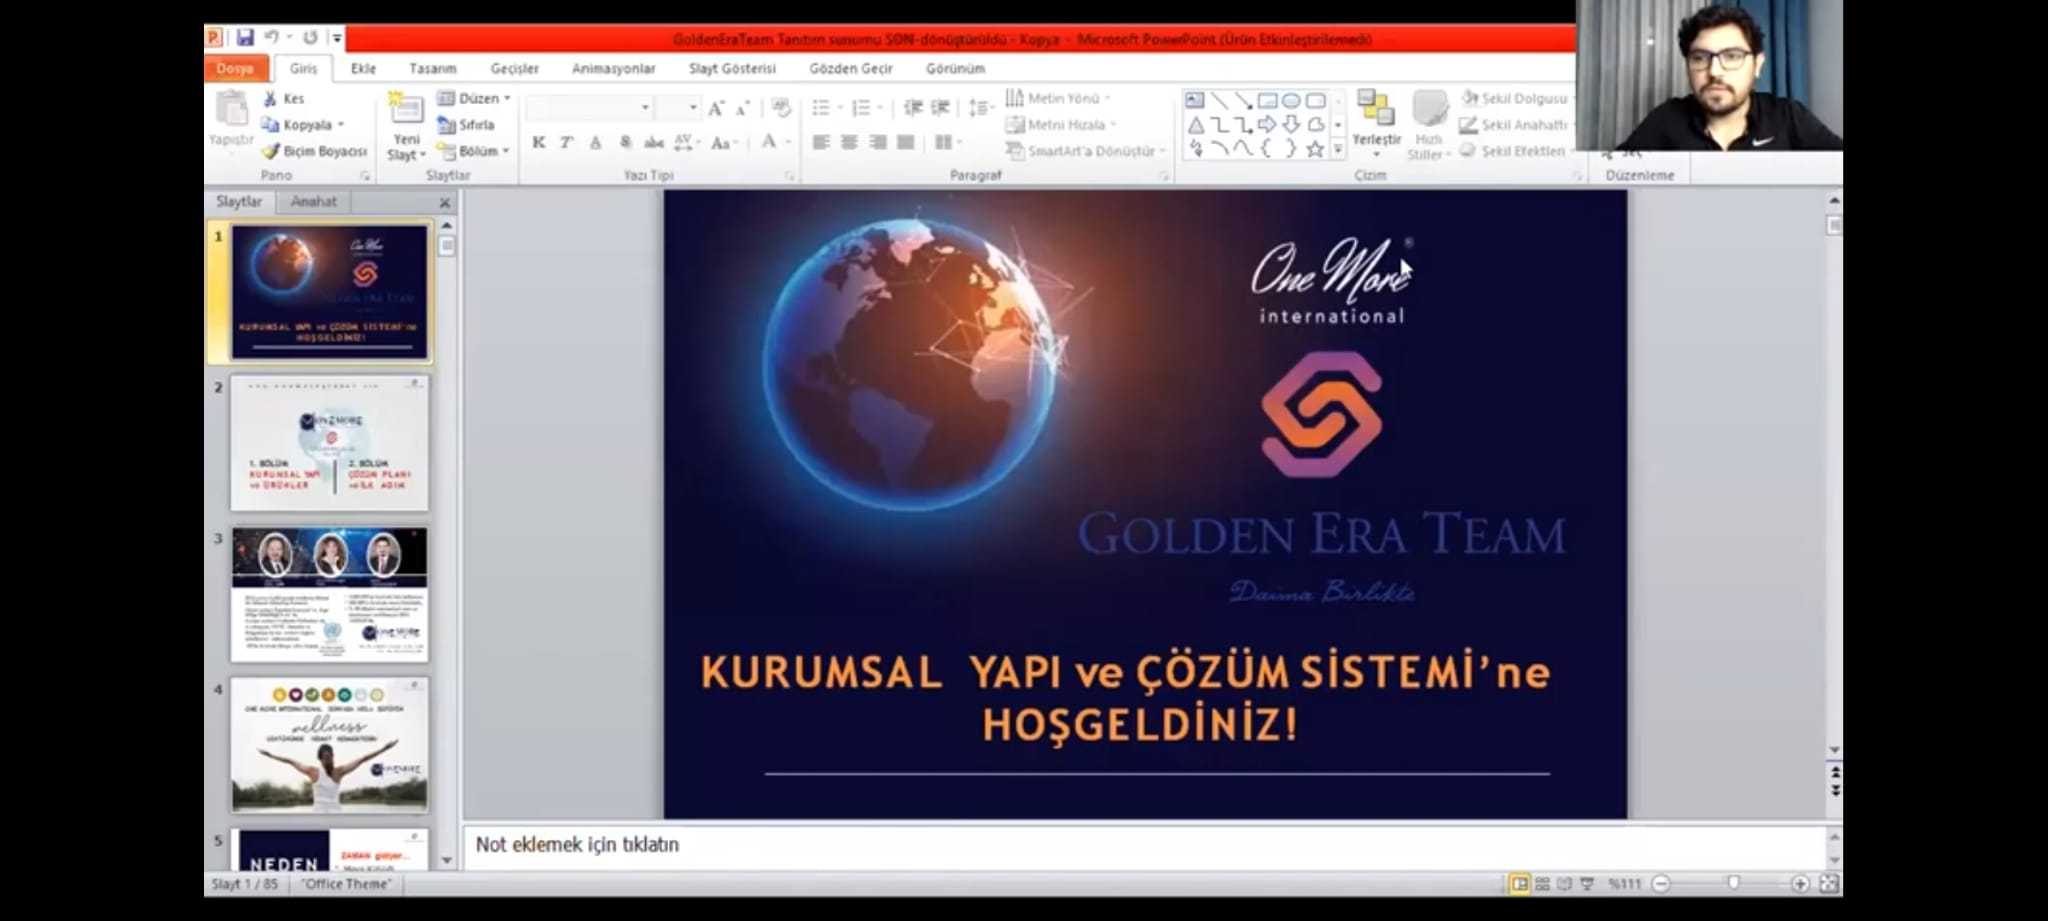Reset the slide with Sıfırla
The width and height of the screenshot is (2048, 921).
coord(466,125)
